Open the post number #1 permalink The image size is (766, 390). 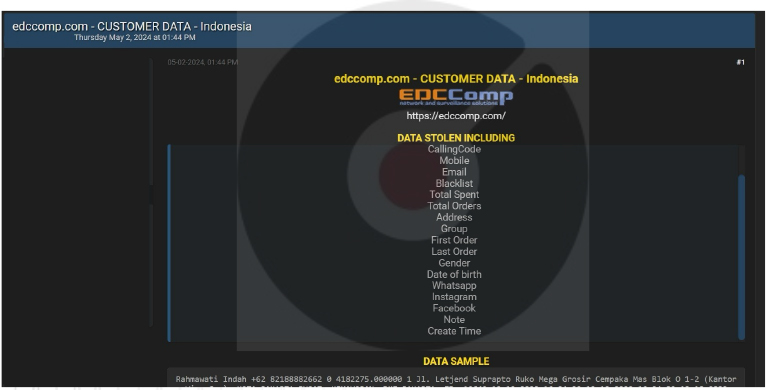(x=741, y=62)
